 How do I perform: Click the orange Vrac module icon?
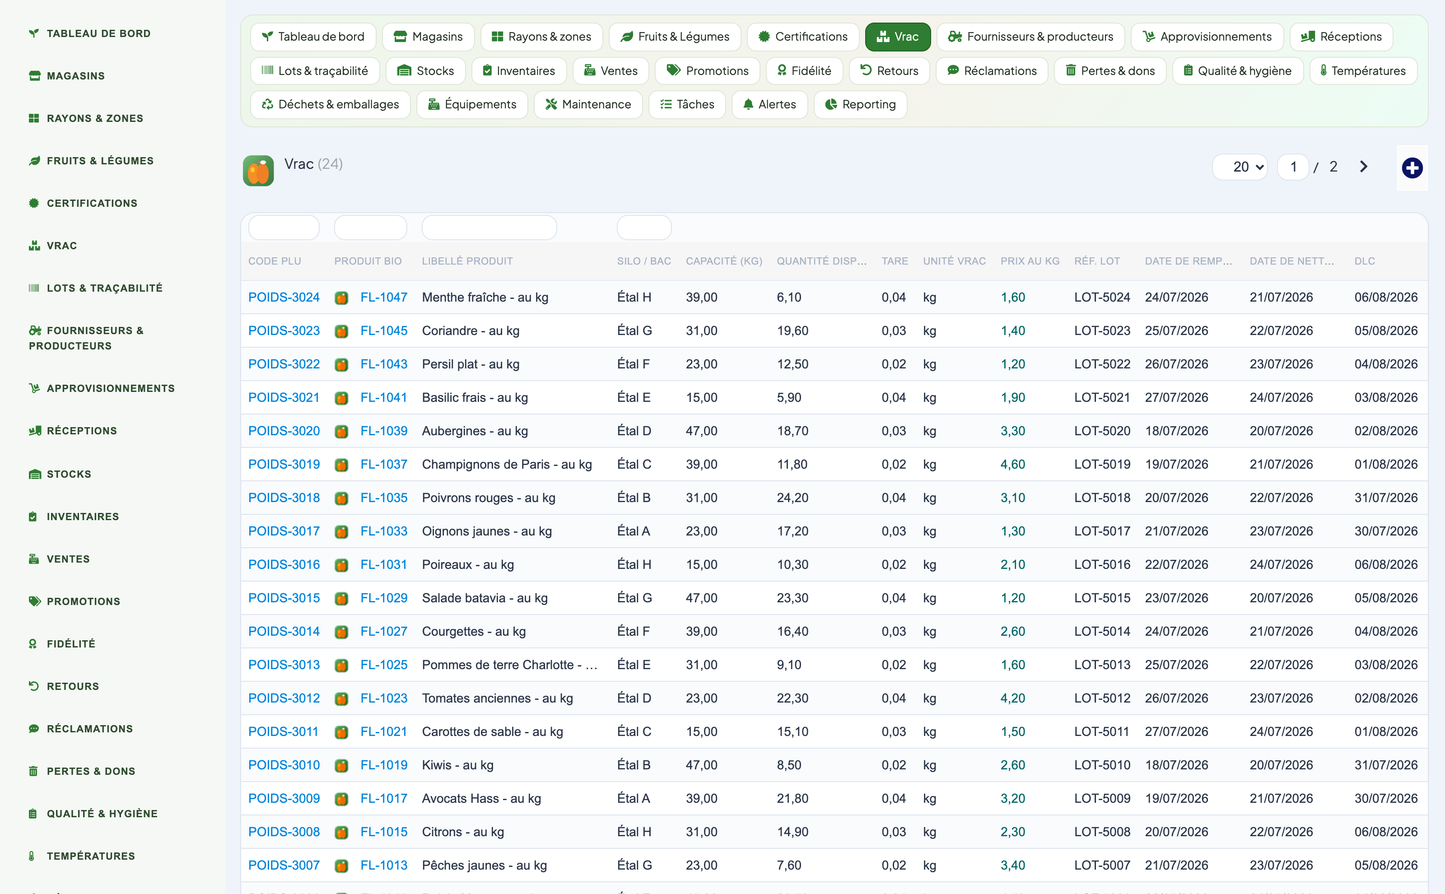258,170
